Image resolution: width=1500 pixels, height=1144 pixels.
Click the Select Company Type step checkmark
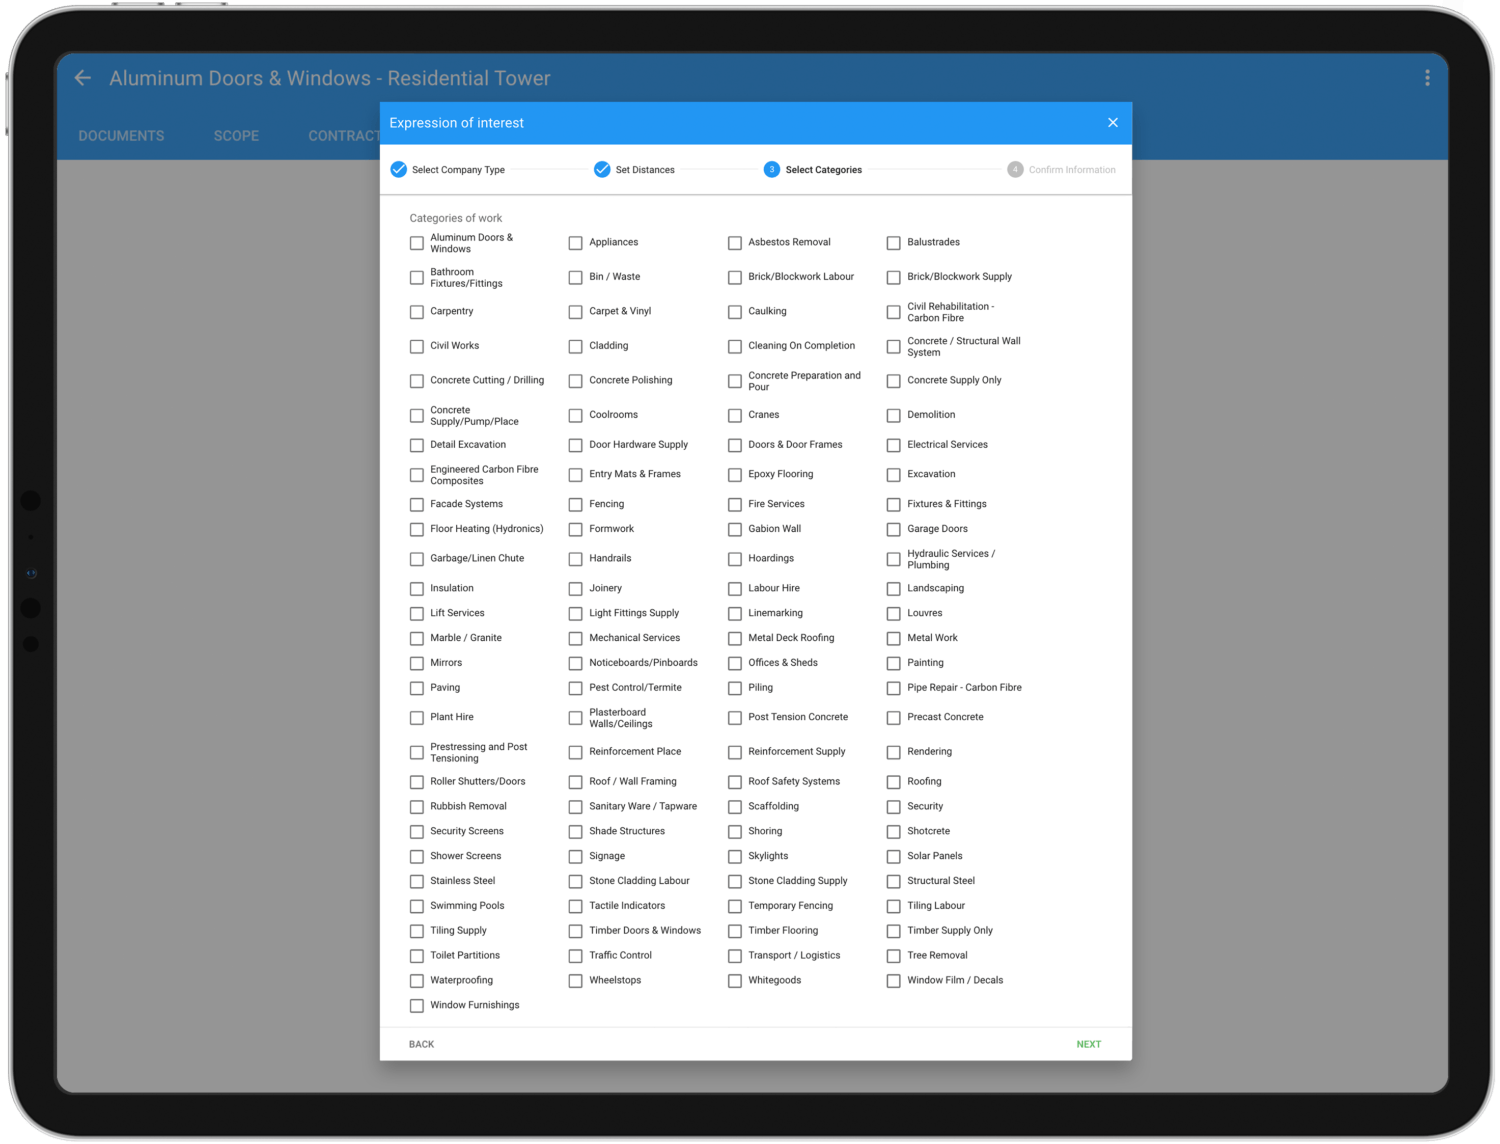click(x=399, y=169)
